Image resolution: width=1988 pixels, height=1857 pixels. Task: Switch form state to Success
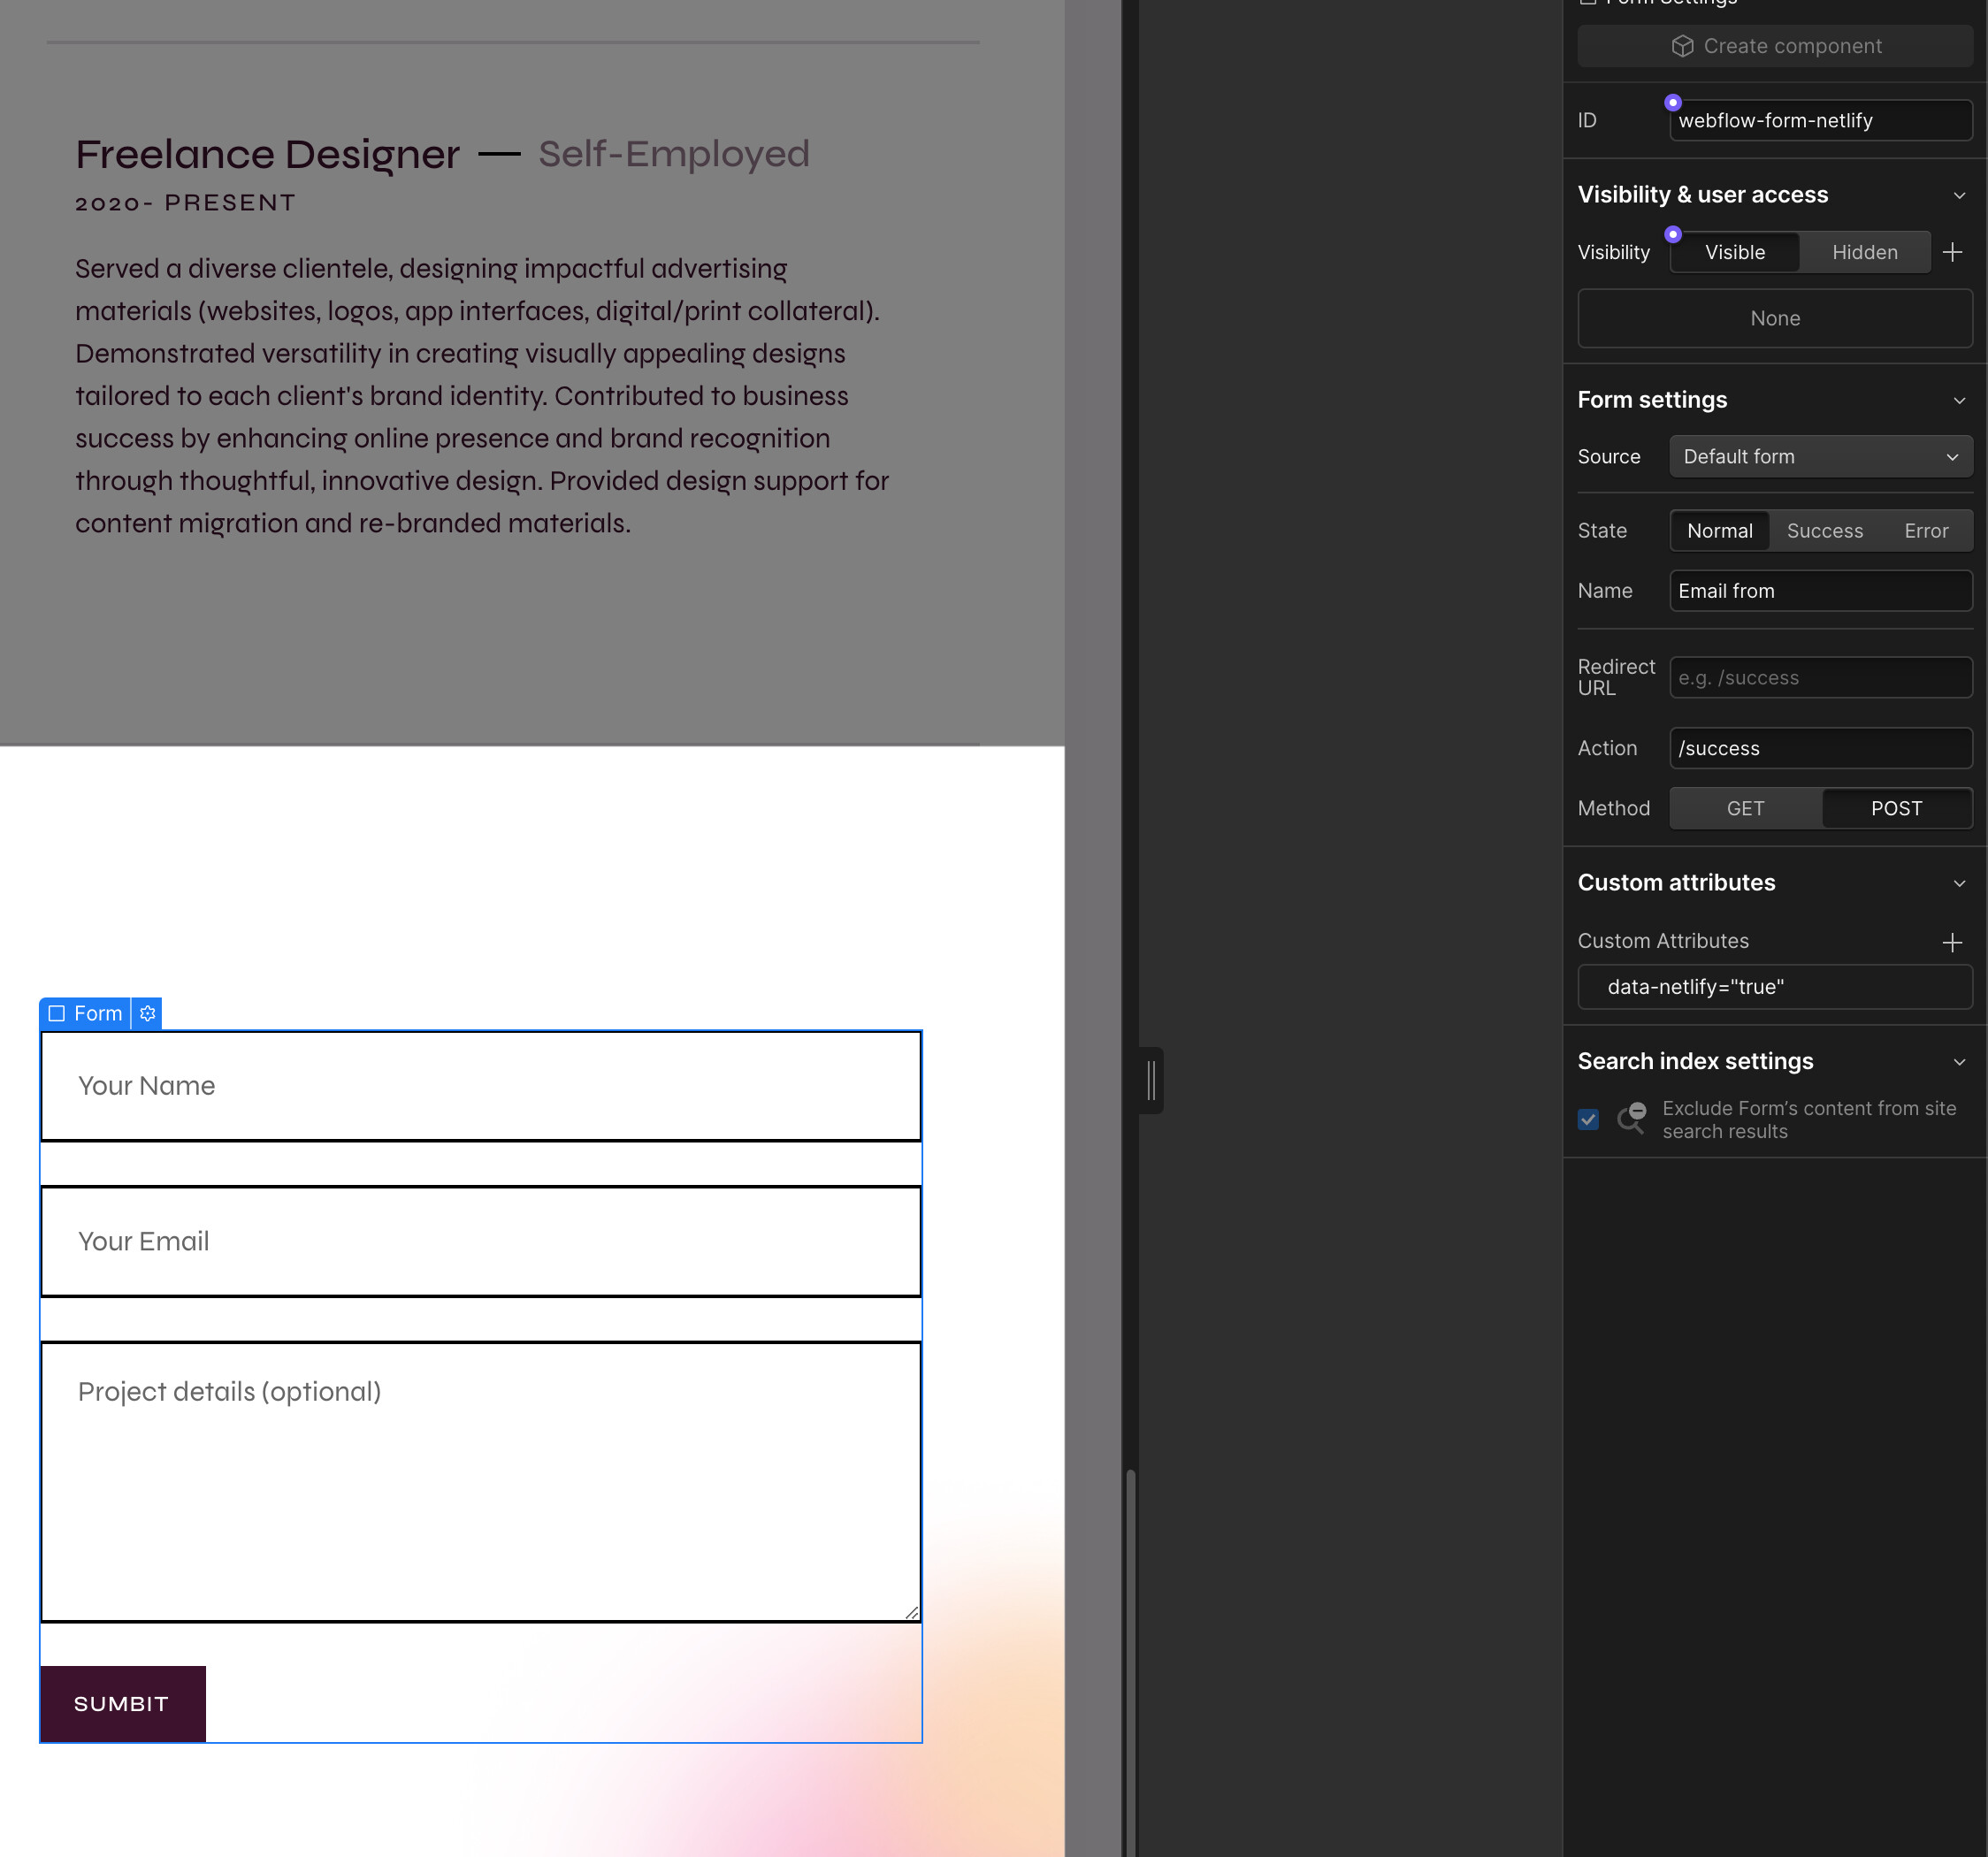coord(1824,530)
